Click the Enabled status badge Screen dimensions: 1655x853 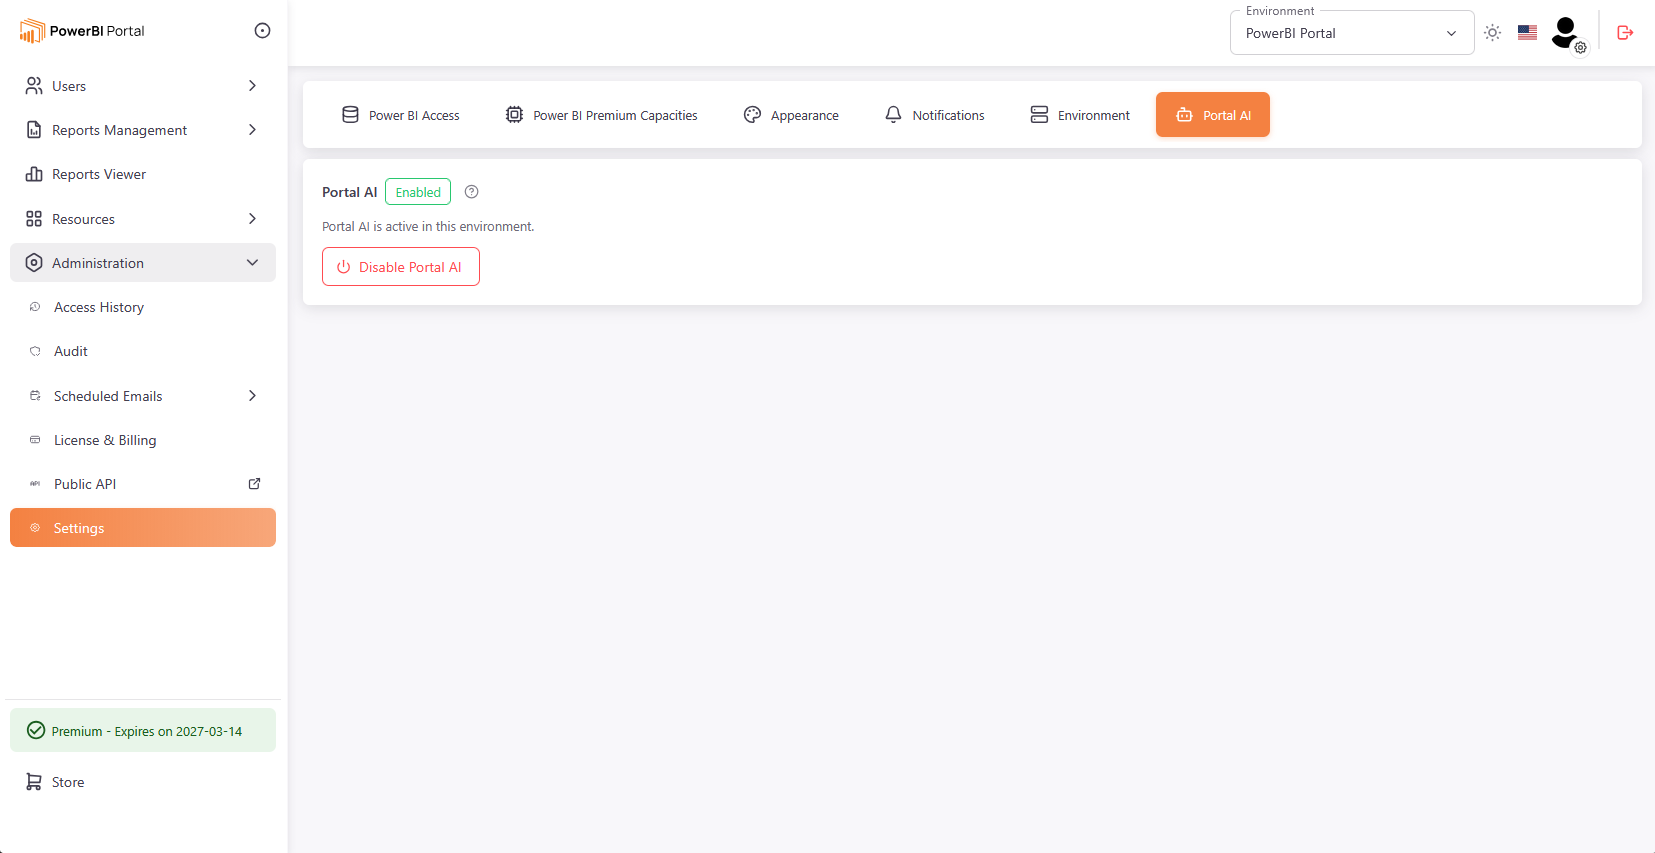click(418, 192)
